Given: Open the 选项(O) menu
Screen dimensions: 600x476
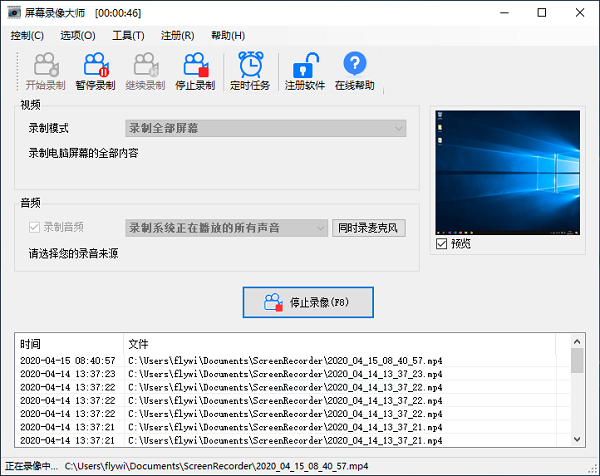Looking at the screenshot, I should pos(77,35).
